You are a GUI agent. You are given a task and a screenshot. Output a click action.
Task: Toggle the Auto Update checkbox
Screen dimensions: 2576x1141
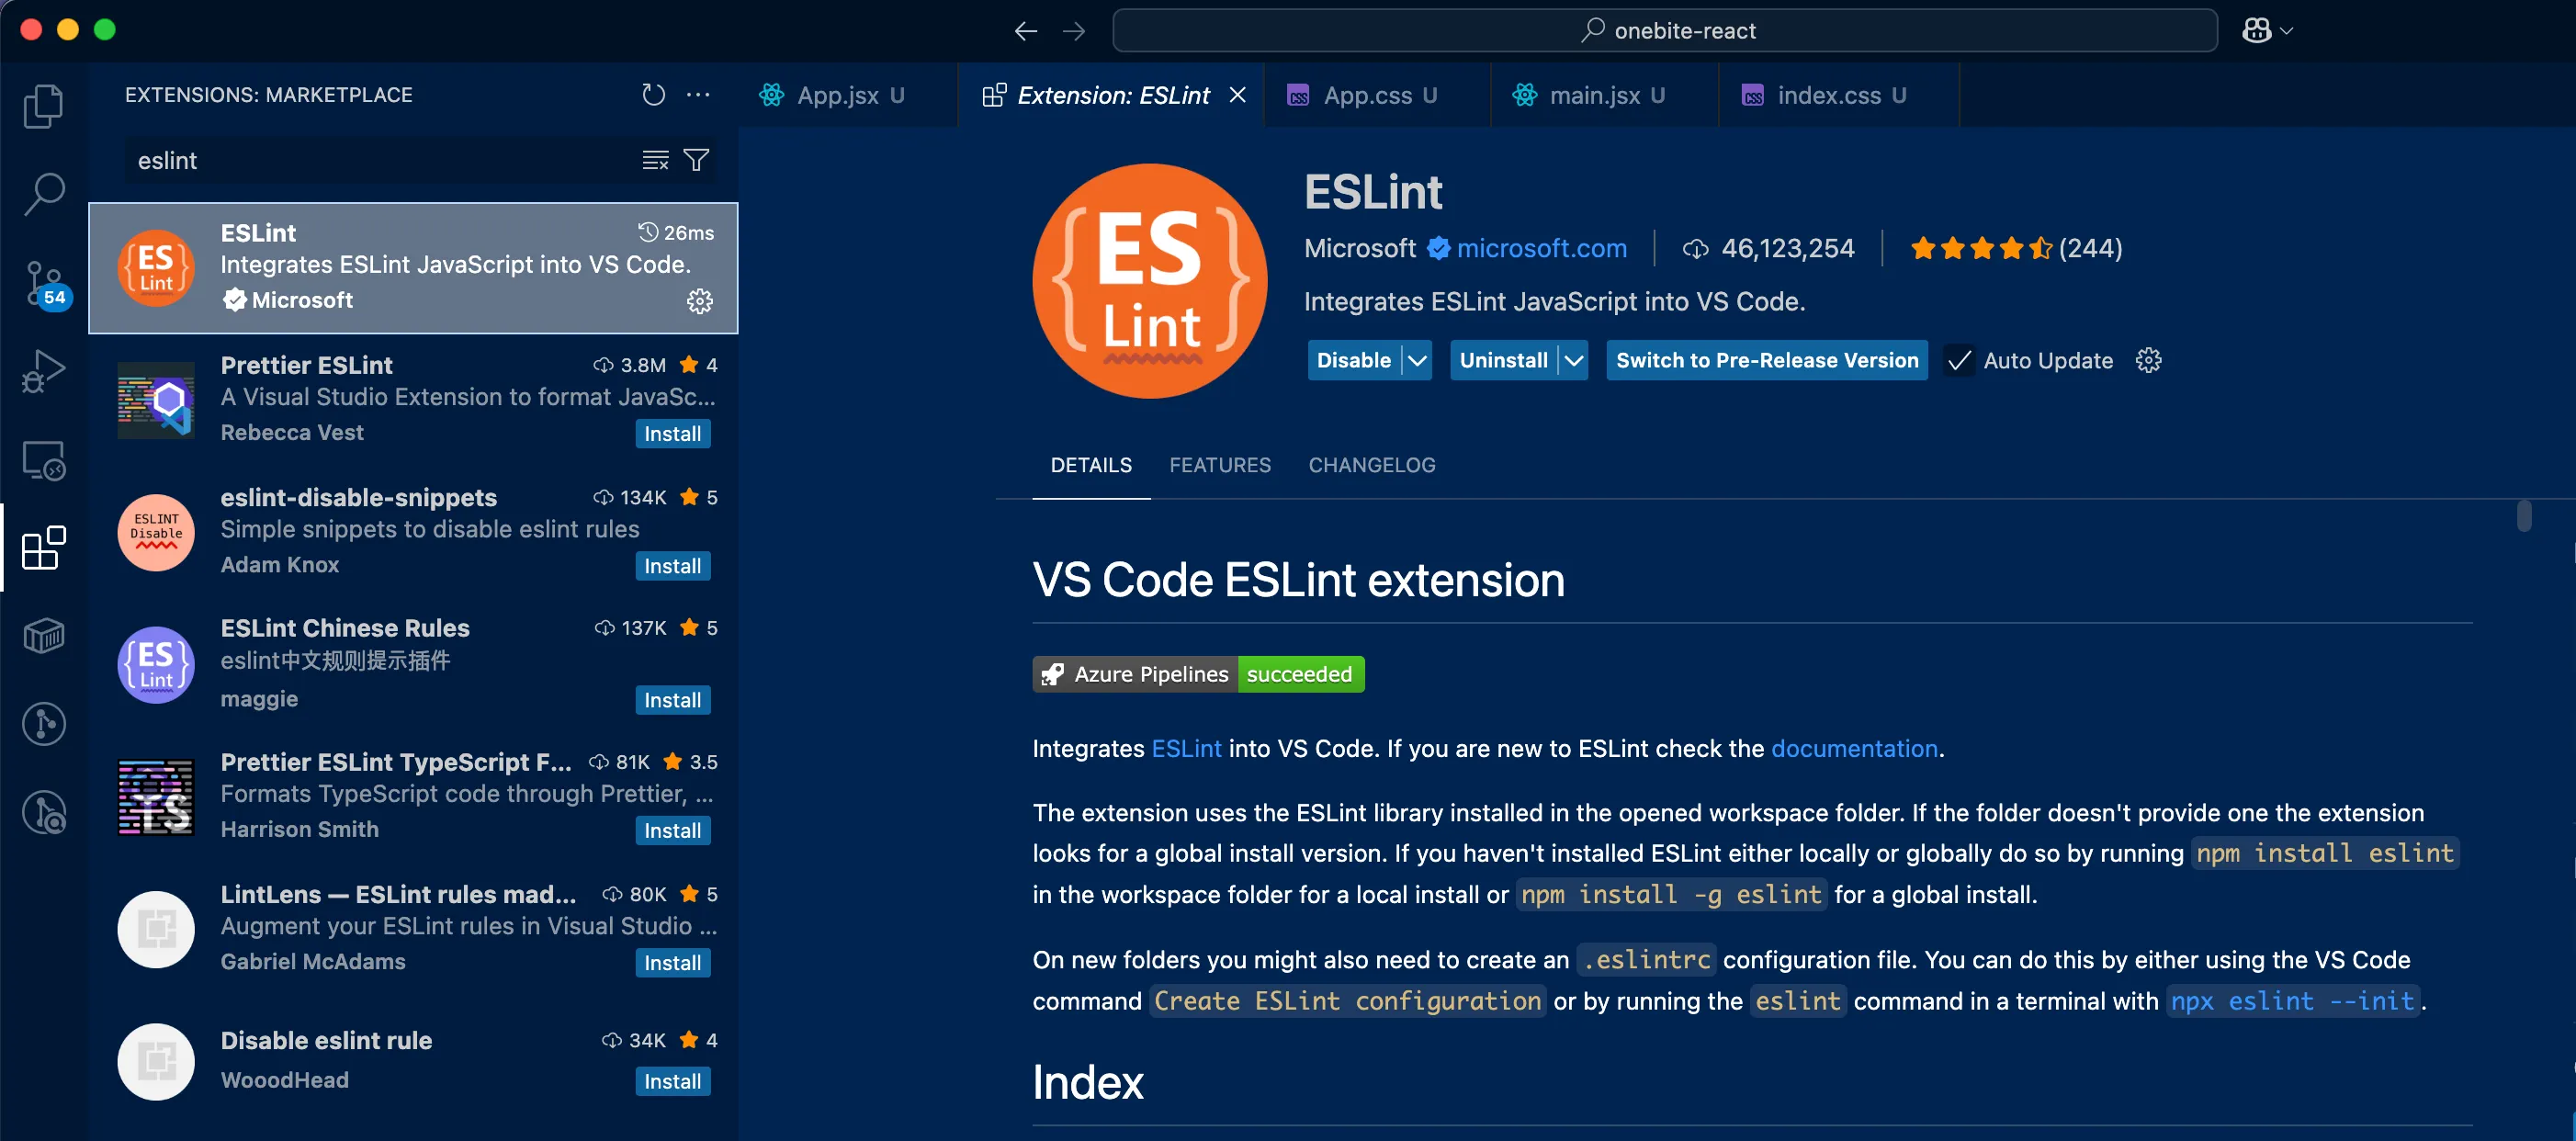[1959, 361]
